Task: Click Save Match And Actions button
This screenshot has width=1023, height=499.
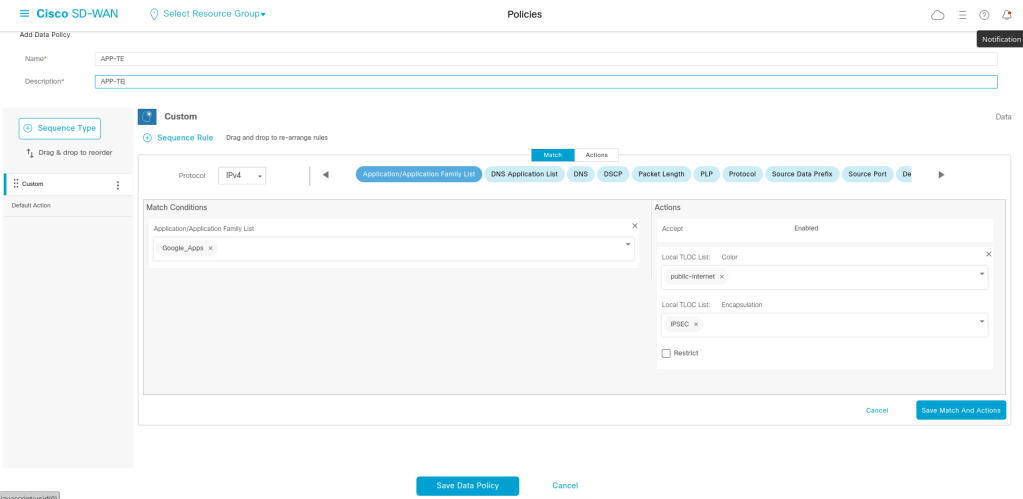Action: click(960, 410)
